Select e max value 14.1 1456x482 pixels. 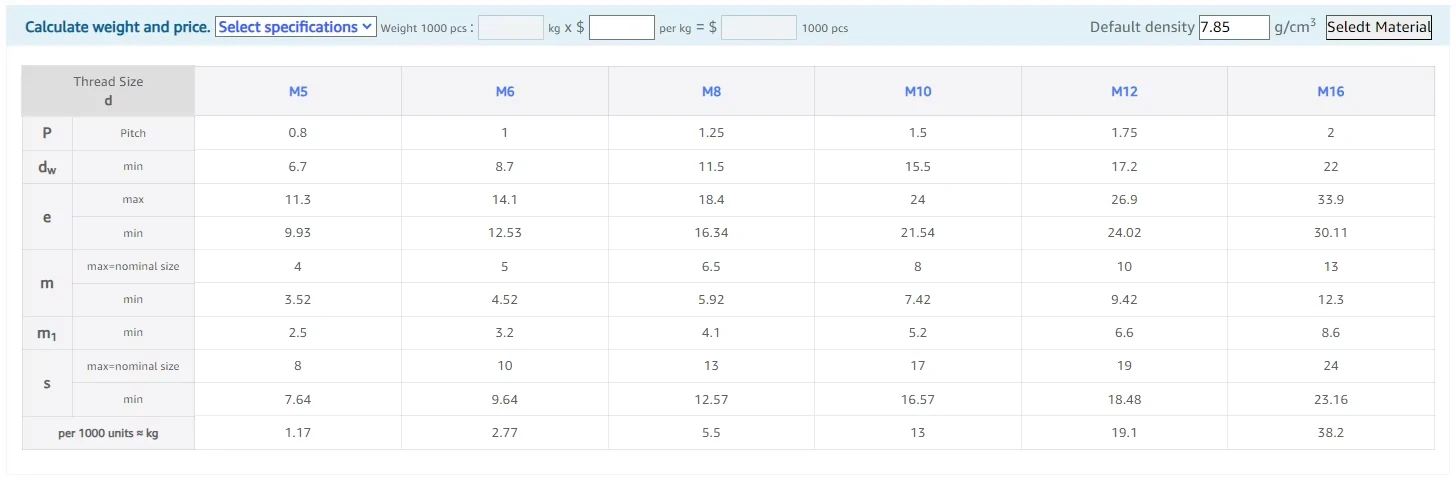click(x=505, y=200)
